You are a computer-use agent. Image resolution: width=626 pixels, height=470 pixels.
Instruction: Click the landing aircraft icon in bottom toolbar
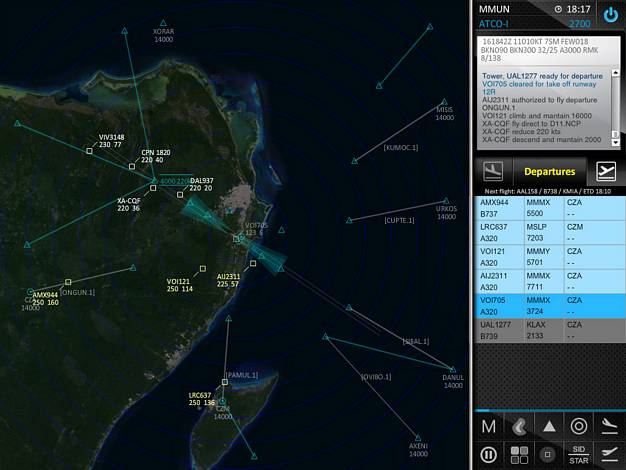point(608,426)
